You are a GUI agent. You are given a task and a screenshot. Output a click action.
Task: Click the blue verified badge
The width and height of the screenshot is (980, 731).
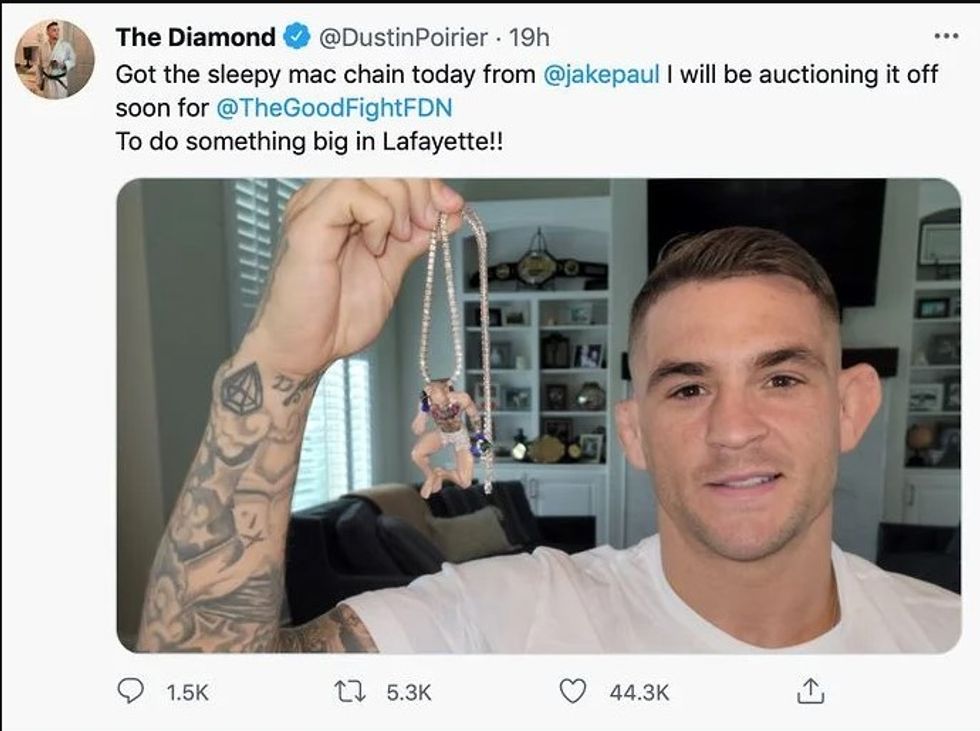coord(296,38)
